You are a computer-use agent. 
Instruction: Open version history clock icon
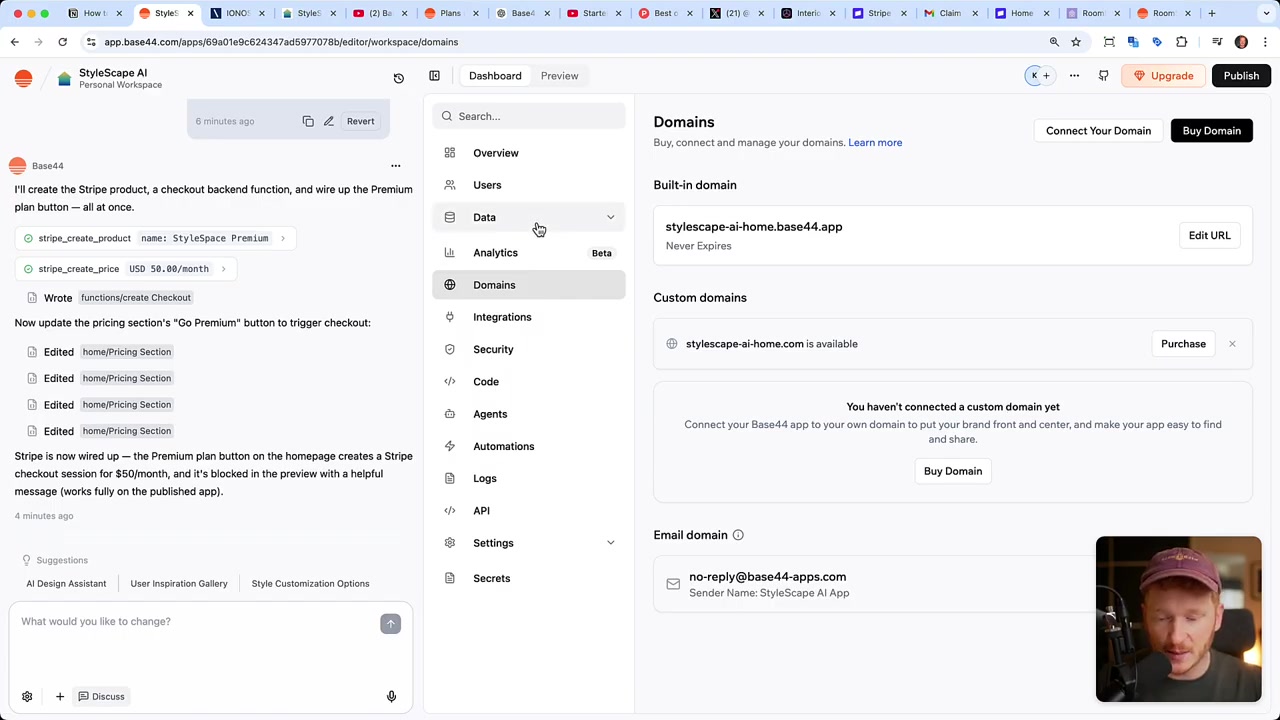coord(398,78)
